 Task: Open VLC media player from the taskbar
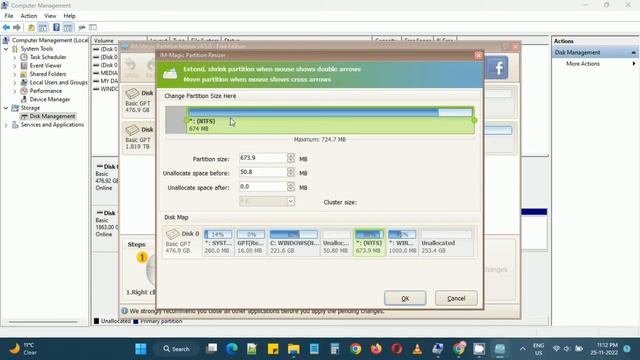[417, 349]
